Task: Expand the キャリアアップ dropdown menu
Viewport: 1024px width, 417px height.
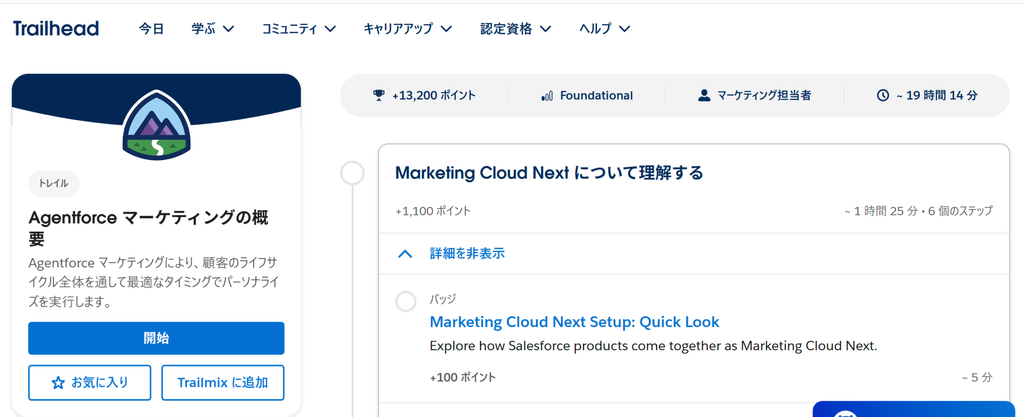Action: click(408, 29)
